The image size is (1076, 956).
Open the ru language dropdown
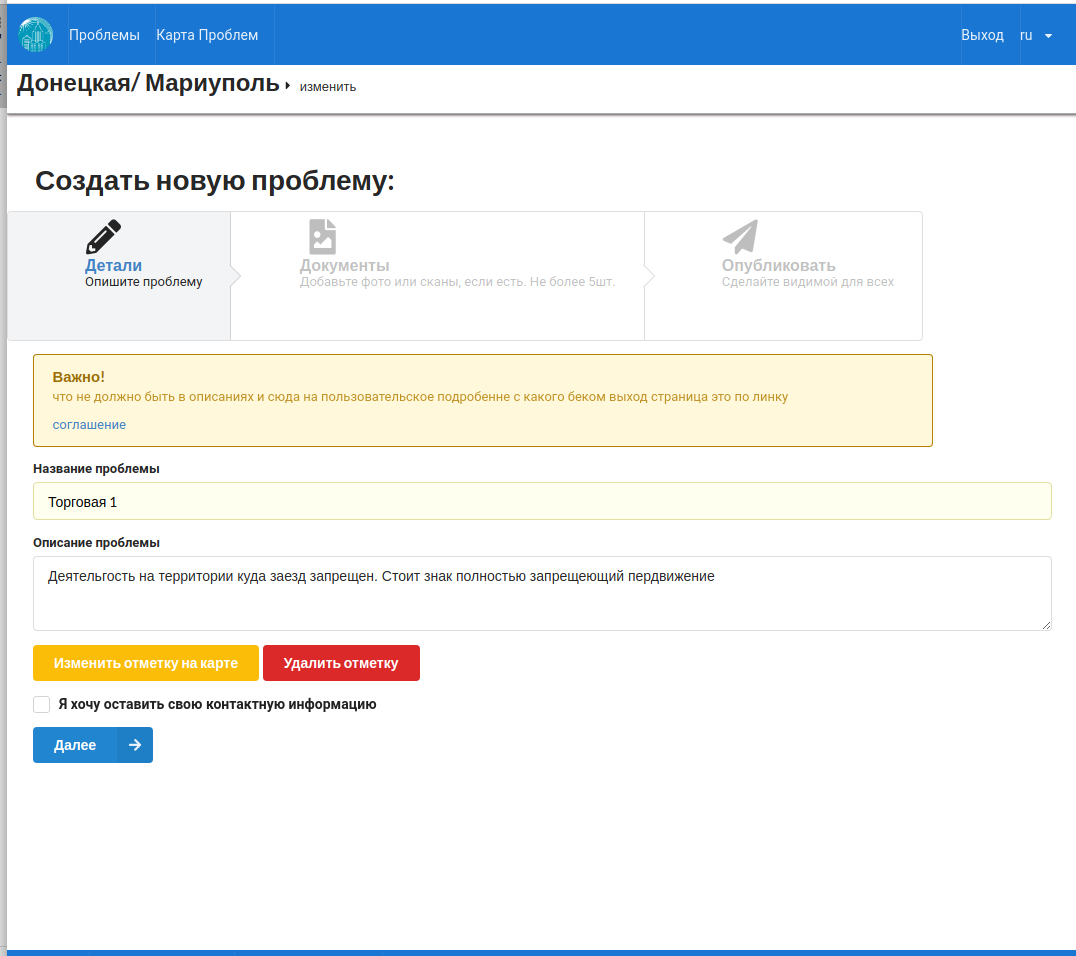click(x=1036, y=35)
